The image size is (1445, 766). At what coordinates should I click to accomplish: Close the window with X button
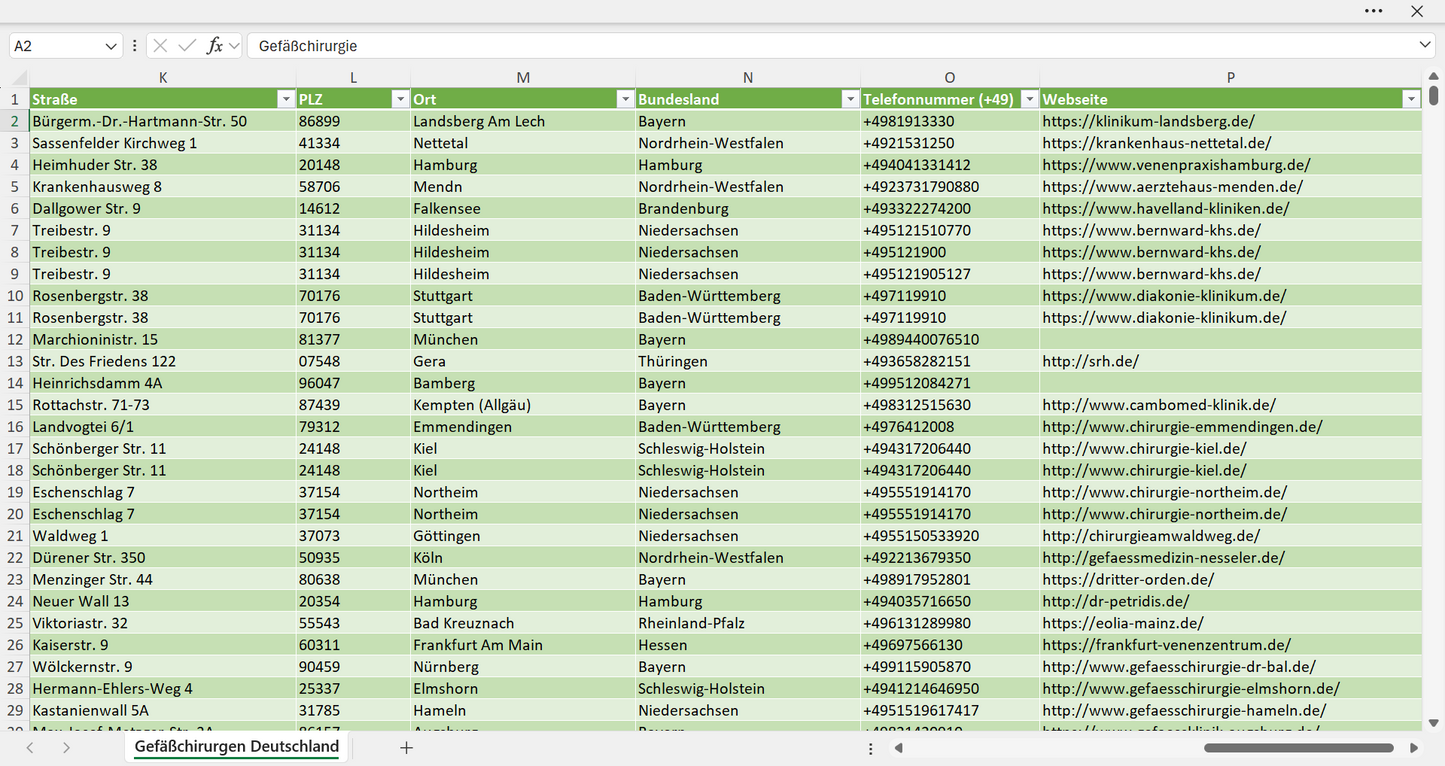pyautogui.click(x=1417, y=11)
